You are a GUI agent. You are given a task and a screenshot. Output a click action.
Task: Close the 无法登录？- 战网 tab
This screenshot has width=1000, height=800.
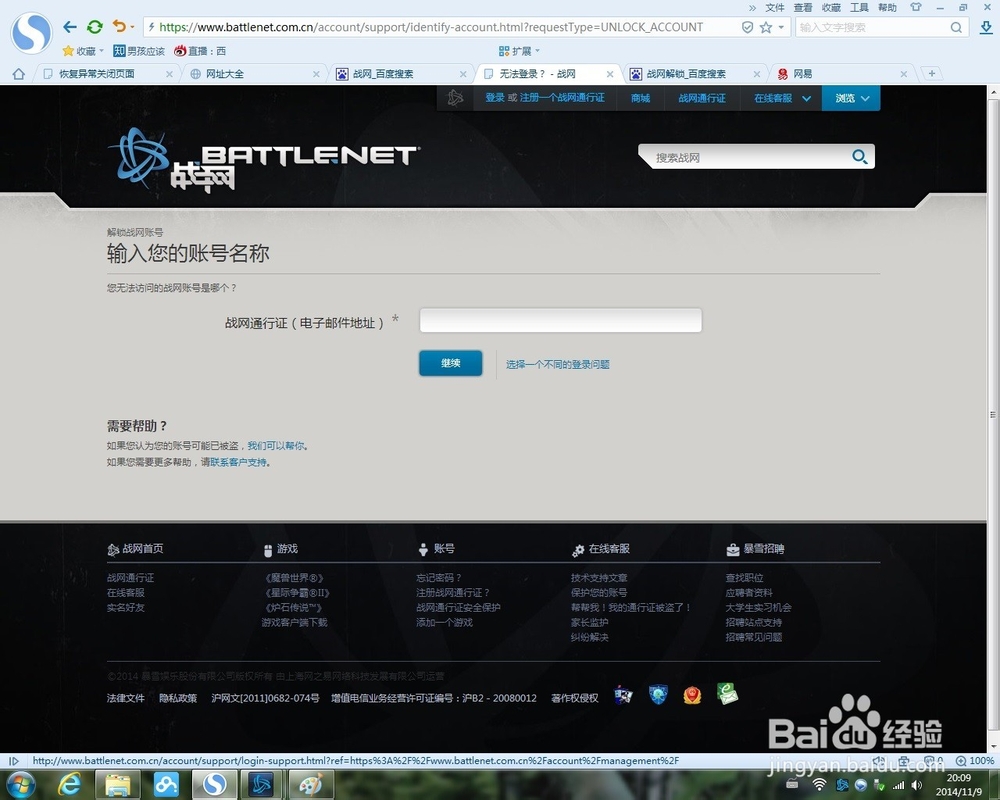(610, 74)
